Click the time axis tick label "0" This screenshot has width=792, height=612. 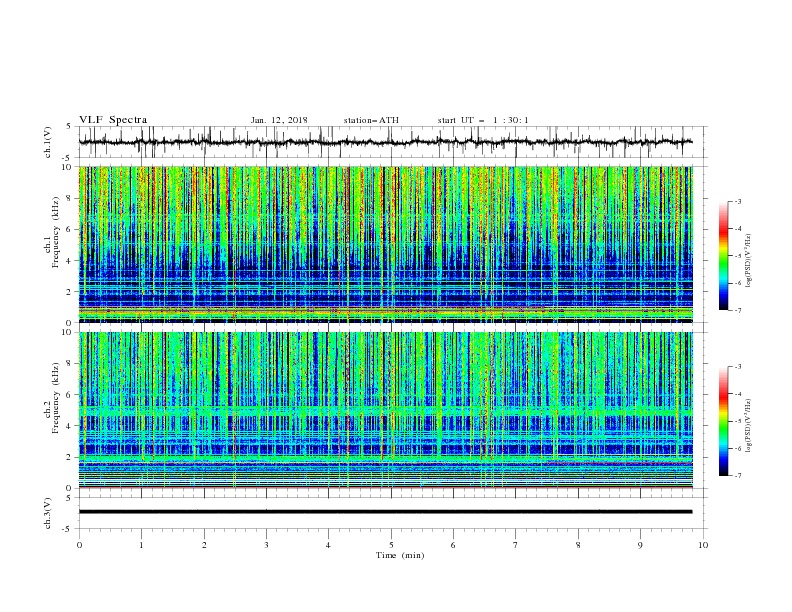click(79, 545)
